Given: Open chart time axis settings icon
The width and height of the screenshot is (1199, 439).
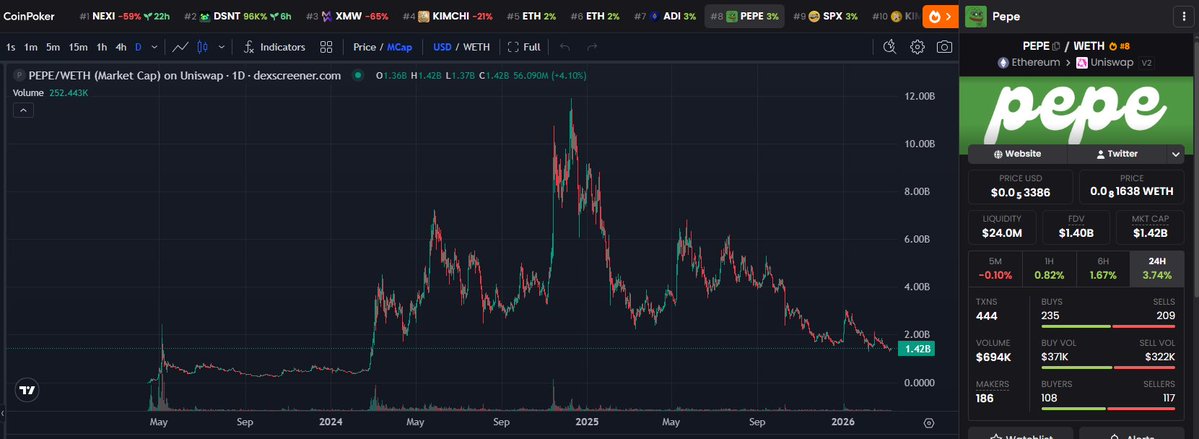Looking at the screenshot, I should pos(929,423).
